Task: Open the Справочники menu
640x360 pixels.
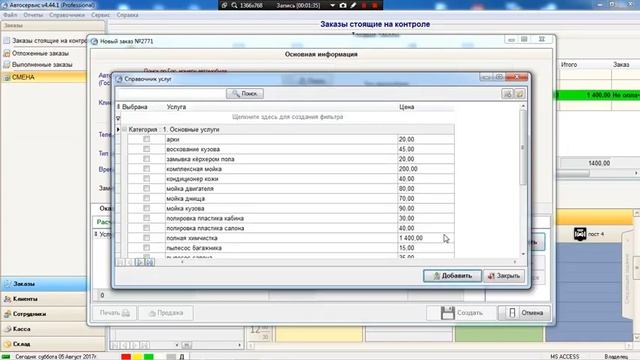Action: point(67,15)
